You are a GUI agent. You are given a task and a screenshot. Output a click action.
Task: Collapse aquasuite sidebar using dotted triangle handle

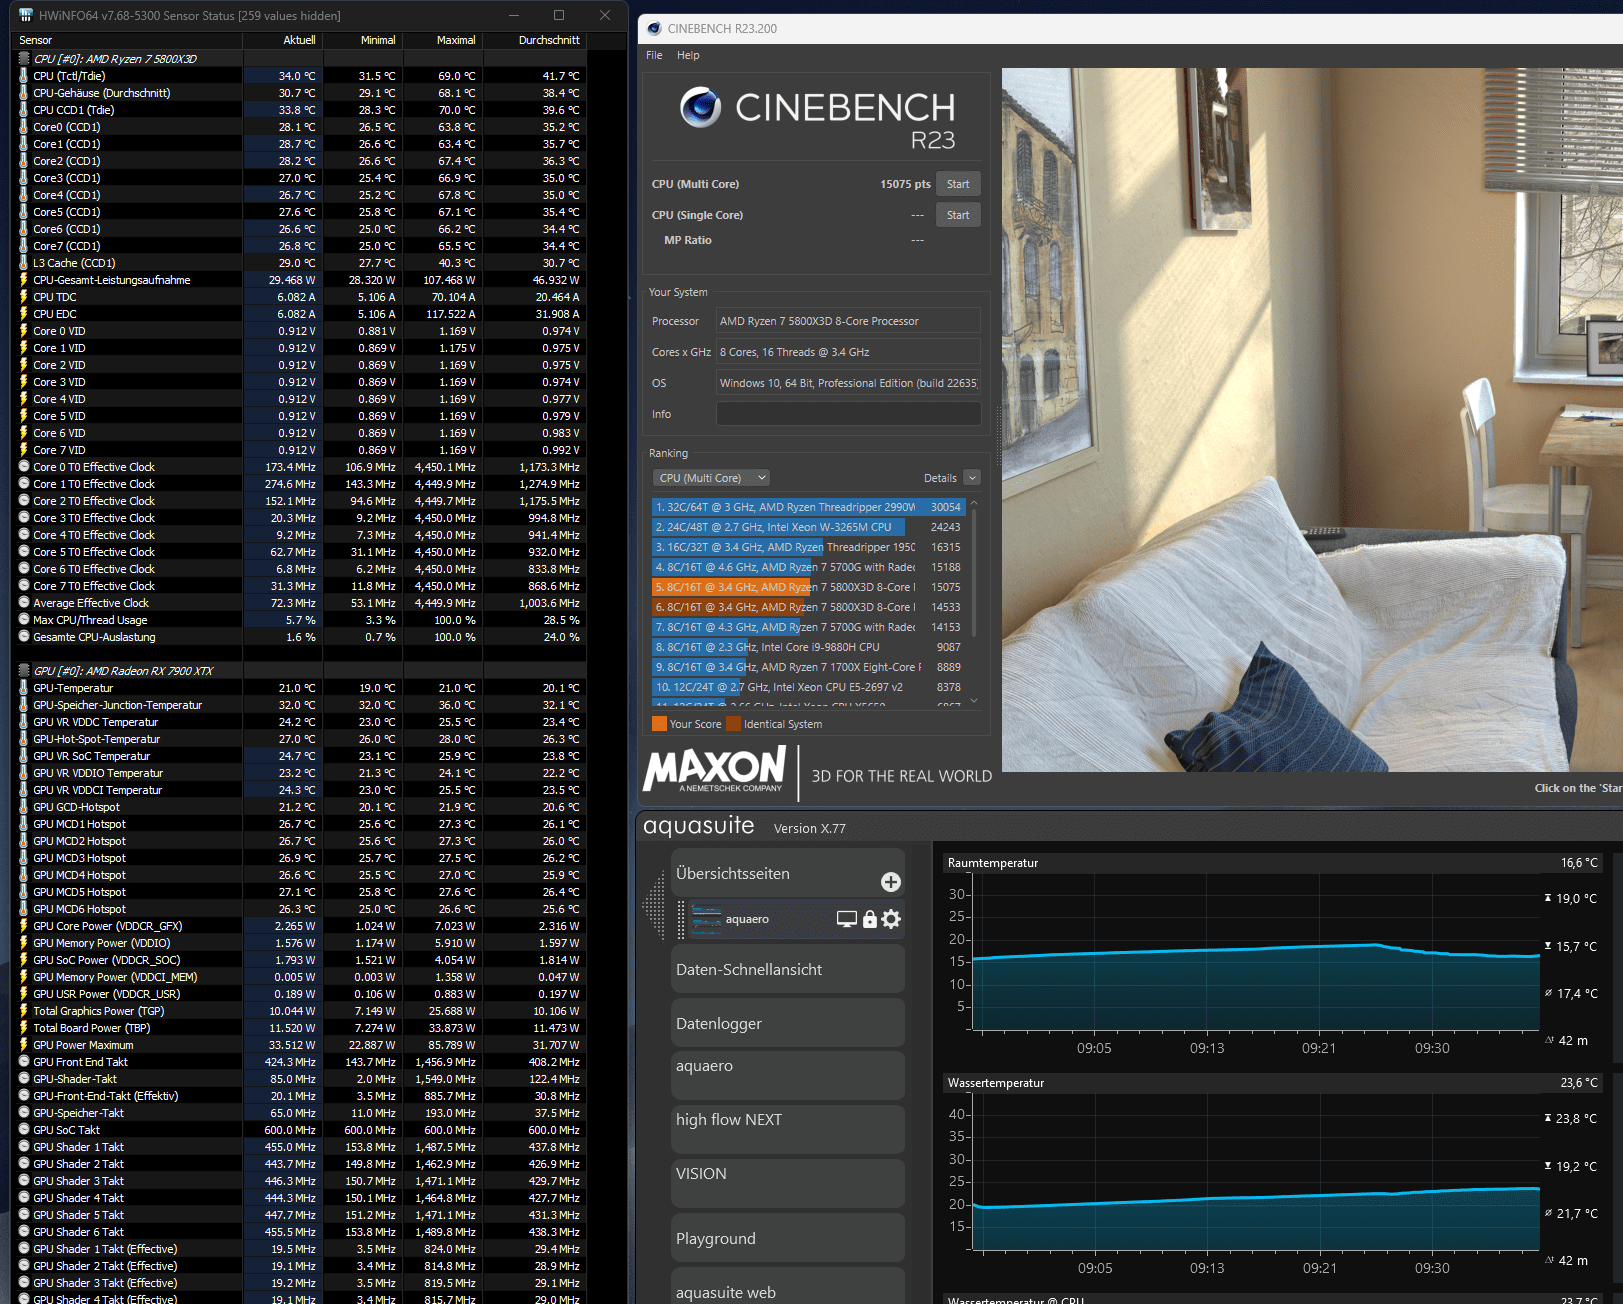[655, 905]
